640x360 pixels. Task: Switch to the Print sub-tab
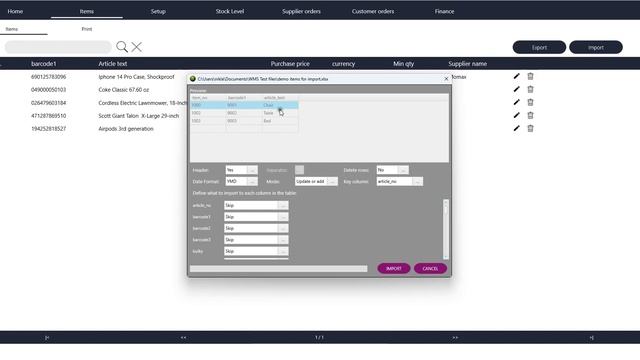(x=87, y=29)
